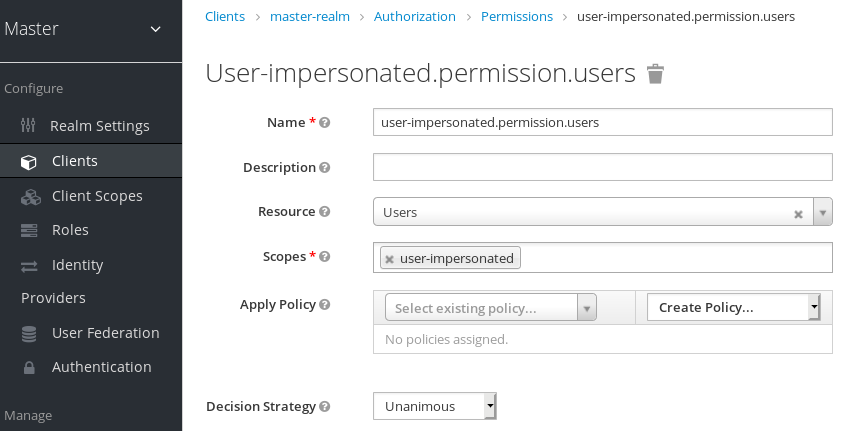Delete permission using the trash icon
The image size is (842, 431).
coord(655,74)
